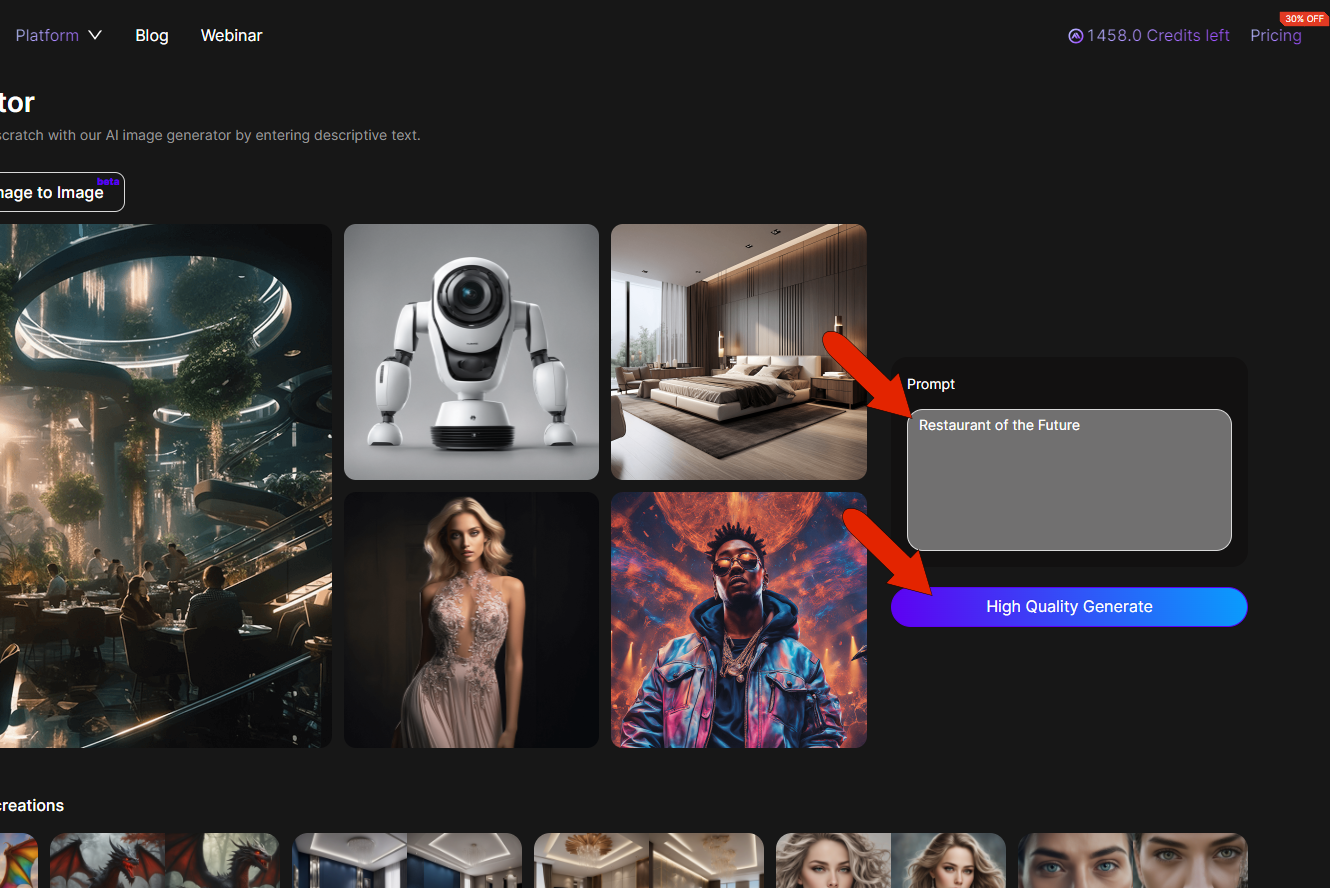1330x888 pixels.
Task: Open the gold chandelier lobby creation thumbnail
Action: [x=649, y=860]
